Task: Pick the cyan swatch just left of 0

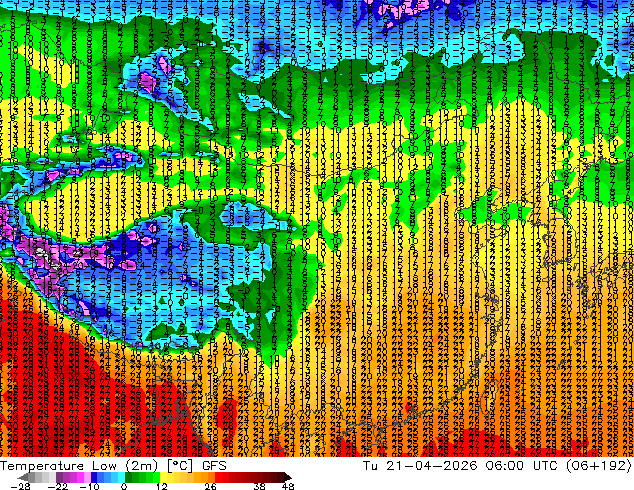Action: pos(121,477)
